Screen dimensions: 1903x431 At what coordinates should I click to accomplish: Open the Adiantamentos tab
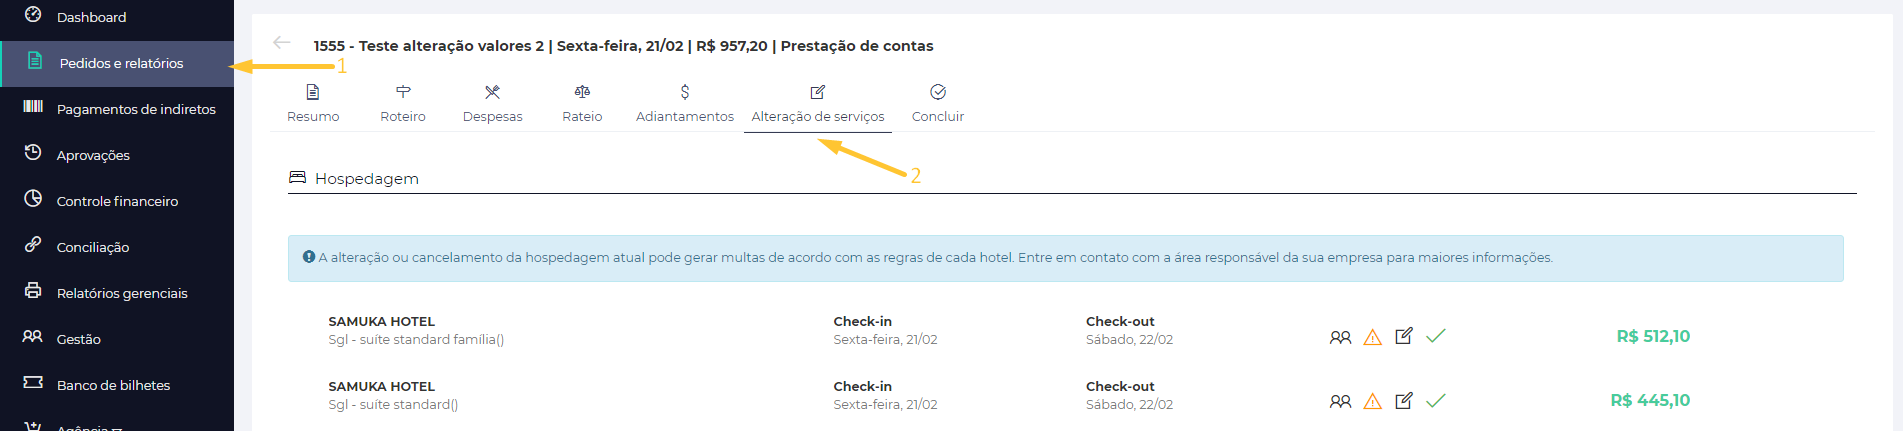tap(685, 104)
